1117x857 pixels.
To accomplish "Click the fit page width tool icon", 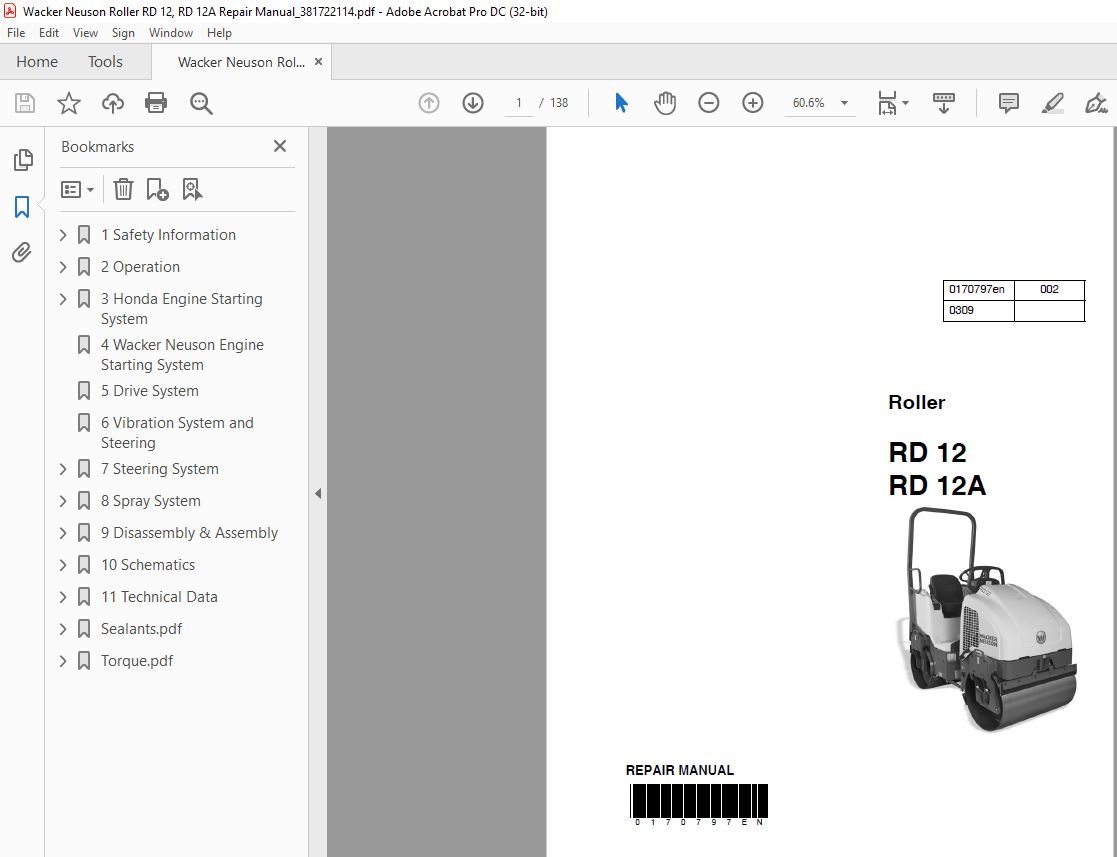I will click(887, 103).
